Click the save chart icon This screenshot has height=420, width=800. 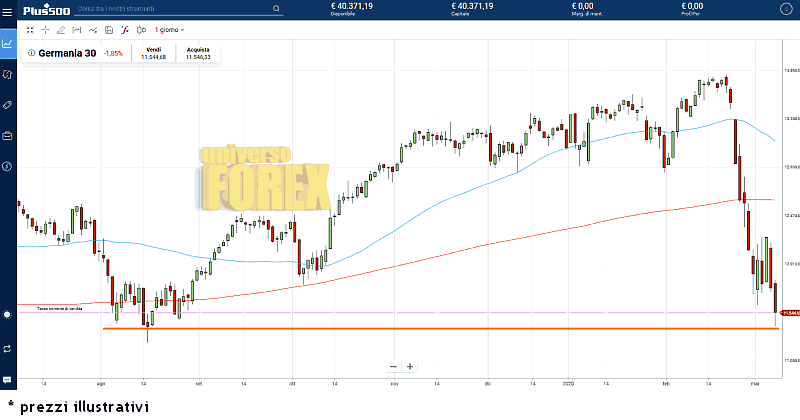108,30
